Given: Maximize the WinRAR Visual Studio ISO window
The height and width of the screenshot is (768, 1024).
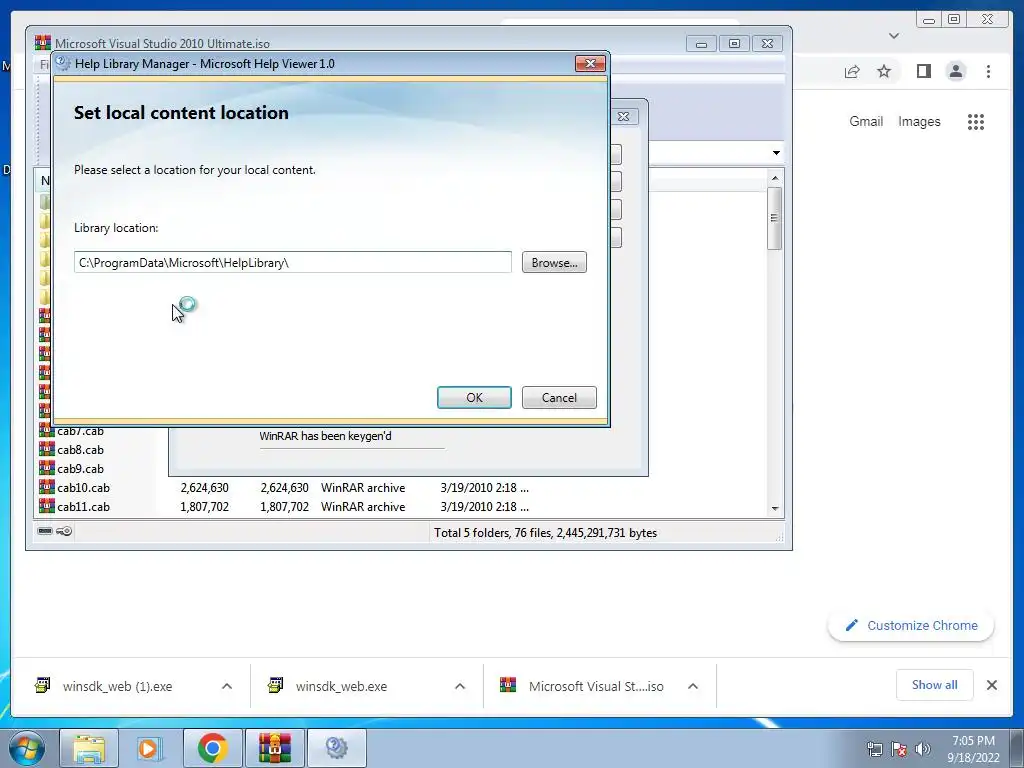Looking at the screenshot, I should pos(734,44).
